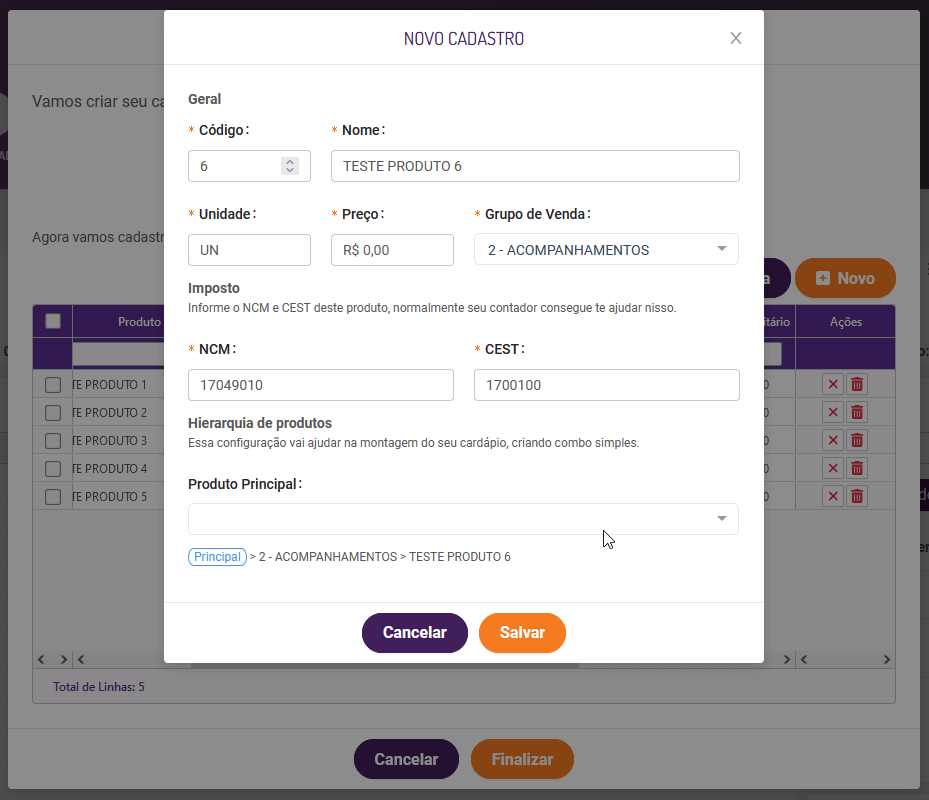929x800 pixels.
Task: Click the Produto column header
Action: pyautogui.click(x=118, y=322)
